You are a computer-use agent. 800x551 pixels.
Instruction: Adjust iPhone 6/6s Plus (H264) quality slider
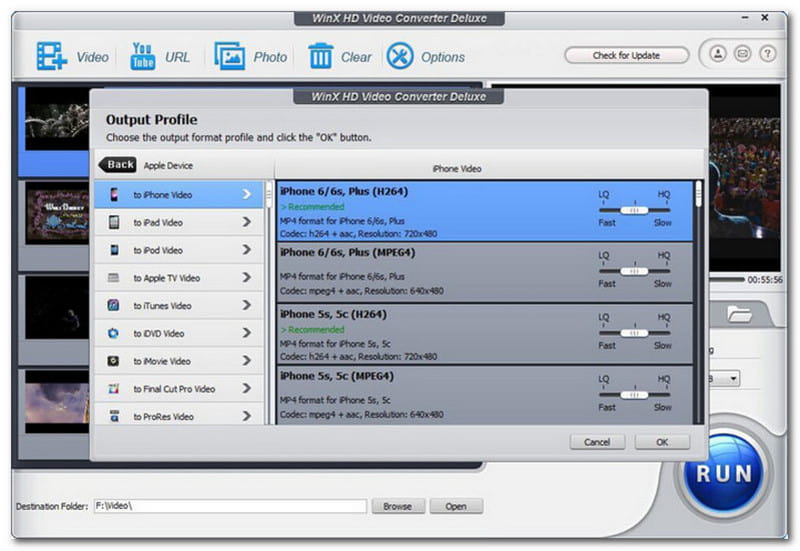(x=634, y=210)
